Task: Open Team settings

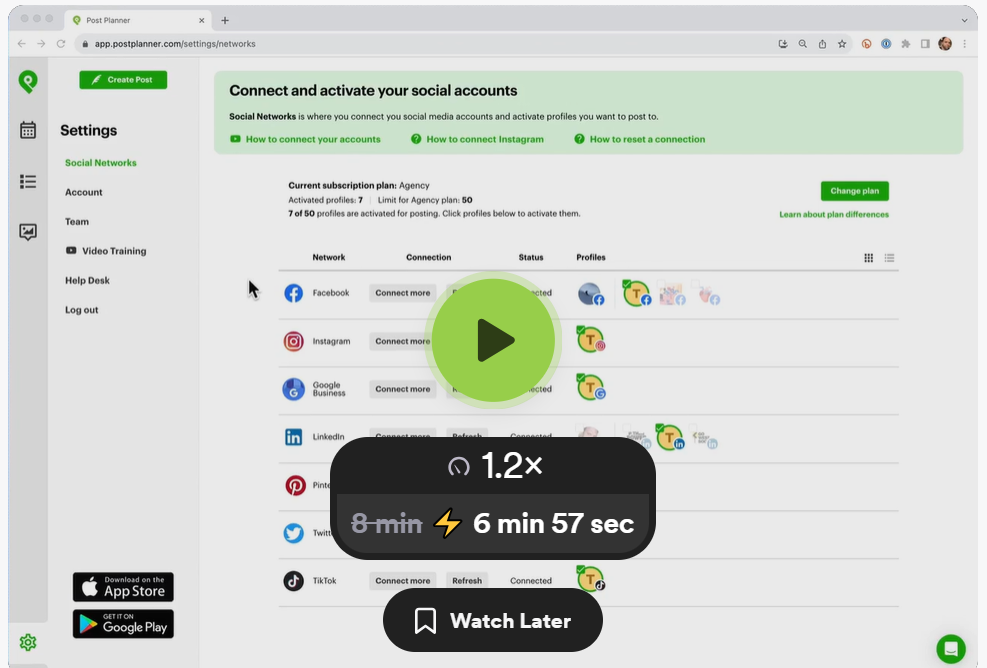Action: tap(77, 222)
